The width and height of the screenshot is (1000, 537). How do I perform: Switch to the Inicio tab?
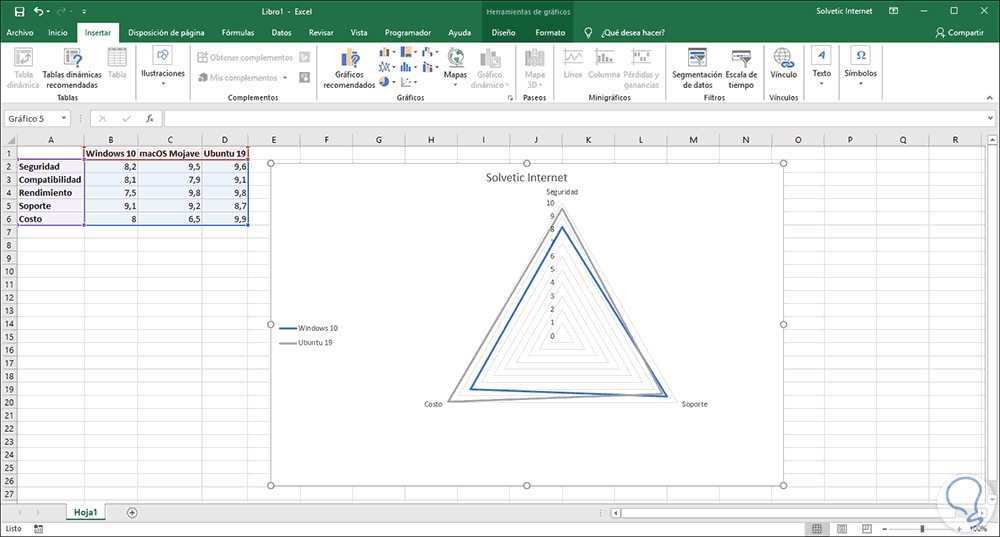tap(57, 33)
